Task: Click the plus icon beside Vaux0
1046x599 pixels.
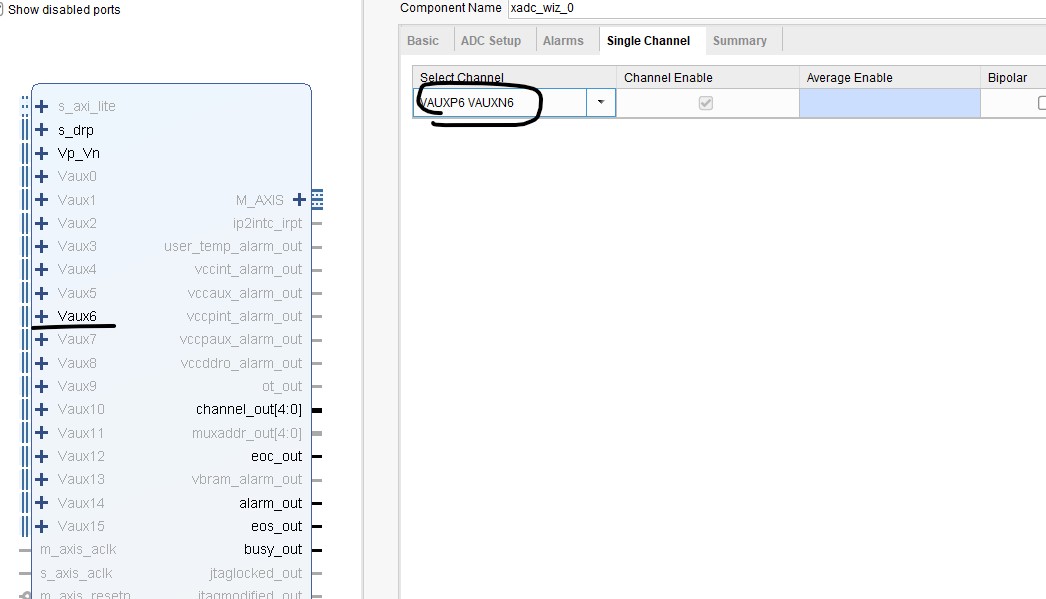Action: (x=41, y=177)
